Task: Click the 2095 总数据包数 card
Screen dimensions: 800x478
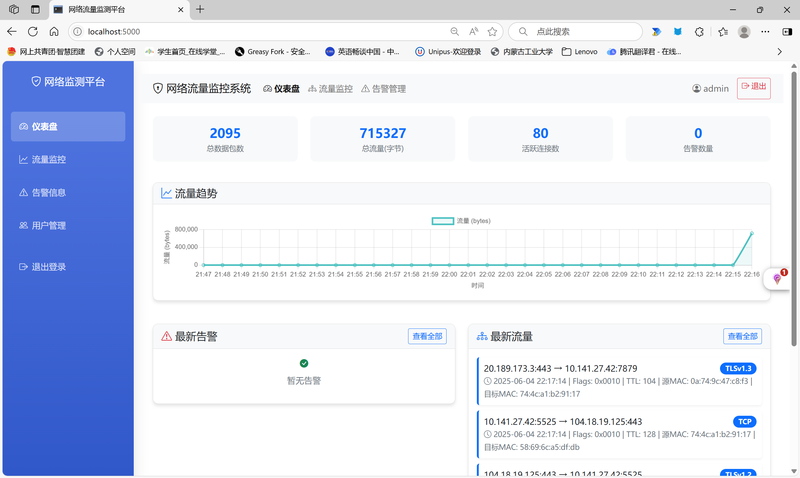Action: point(225,139)
